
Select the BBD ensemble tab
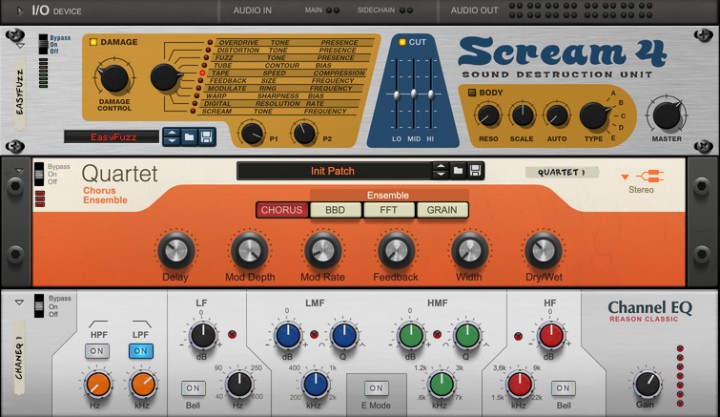click(x=335, y=210)
